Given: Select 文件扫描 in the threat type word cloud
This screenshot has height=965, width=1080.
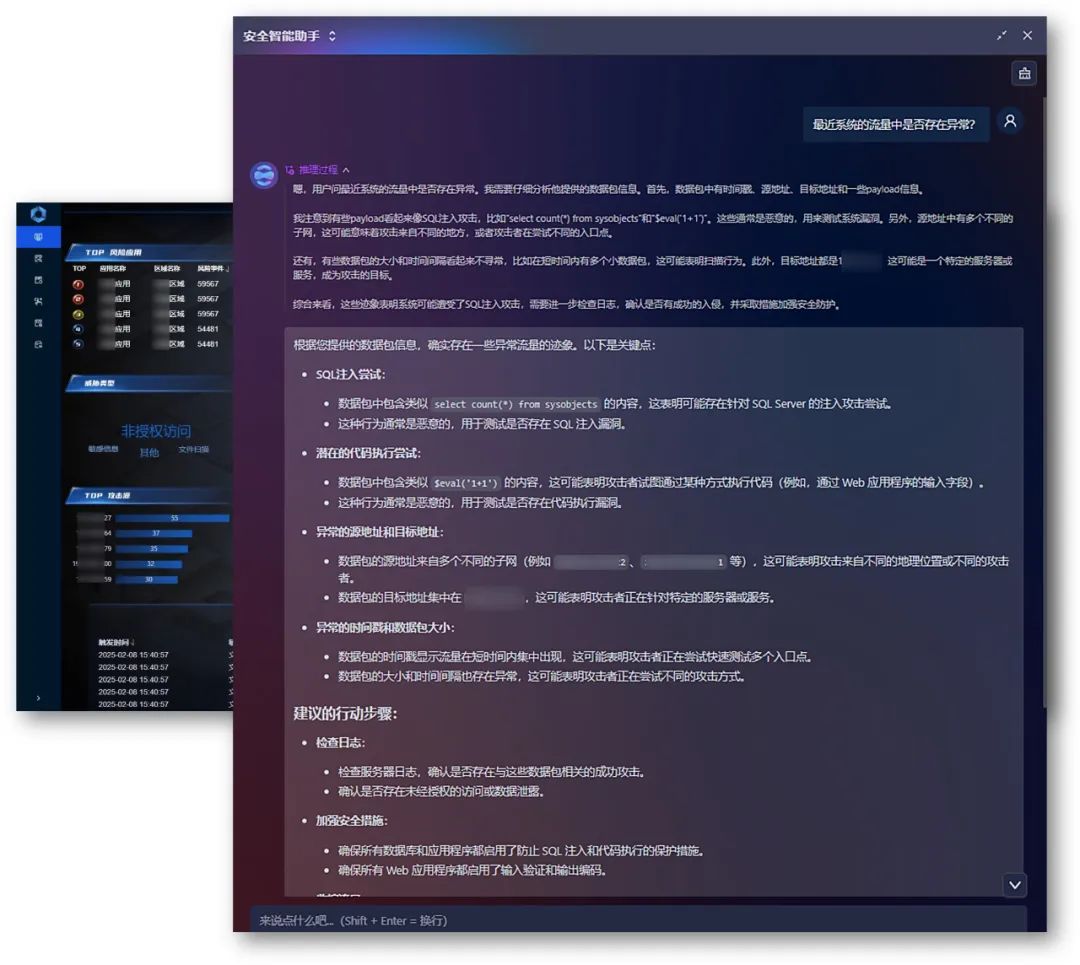Looking at the screenshot, I should (x=194, y=449).
